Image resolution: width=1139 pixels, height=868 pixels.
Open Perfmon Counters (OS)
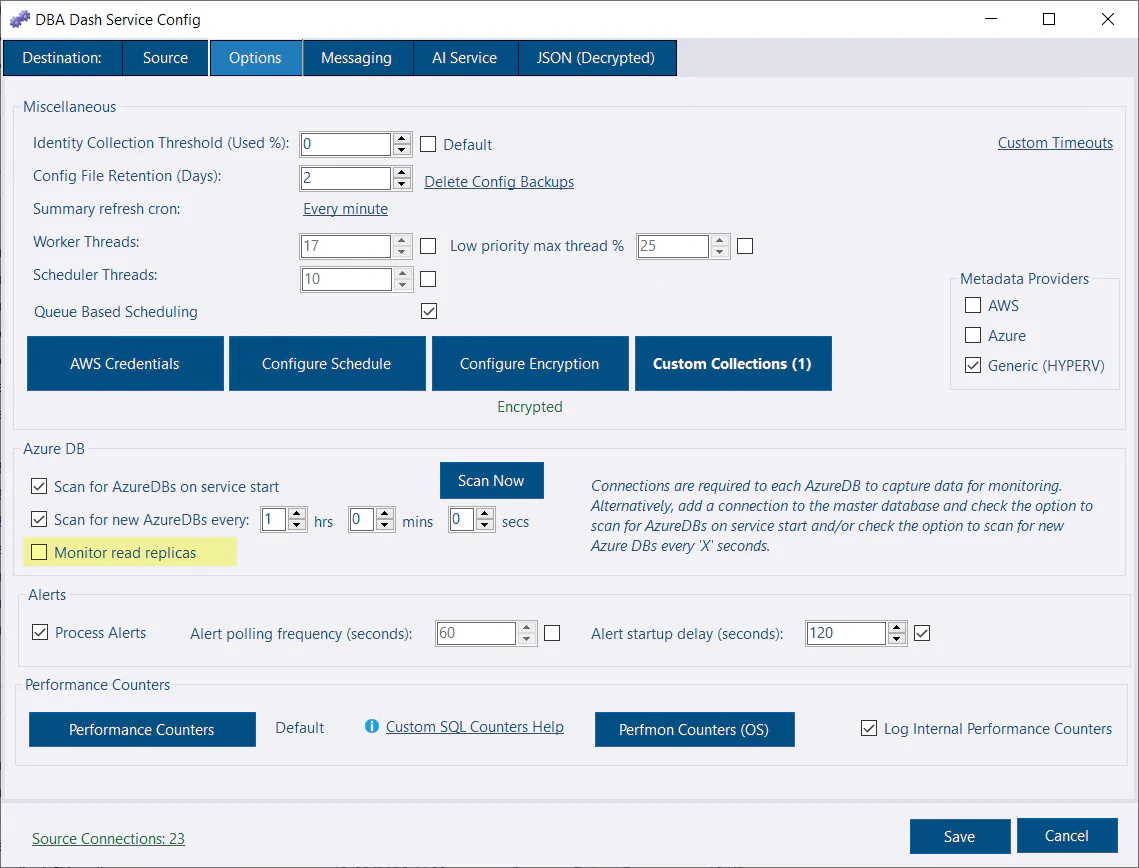694,729
